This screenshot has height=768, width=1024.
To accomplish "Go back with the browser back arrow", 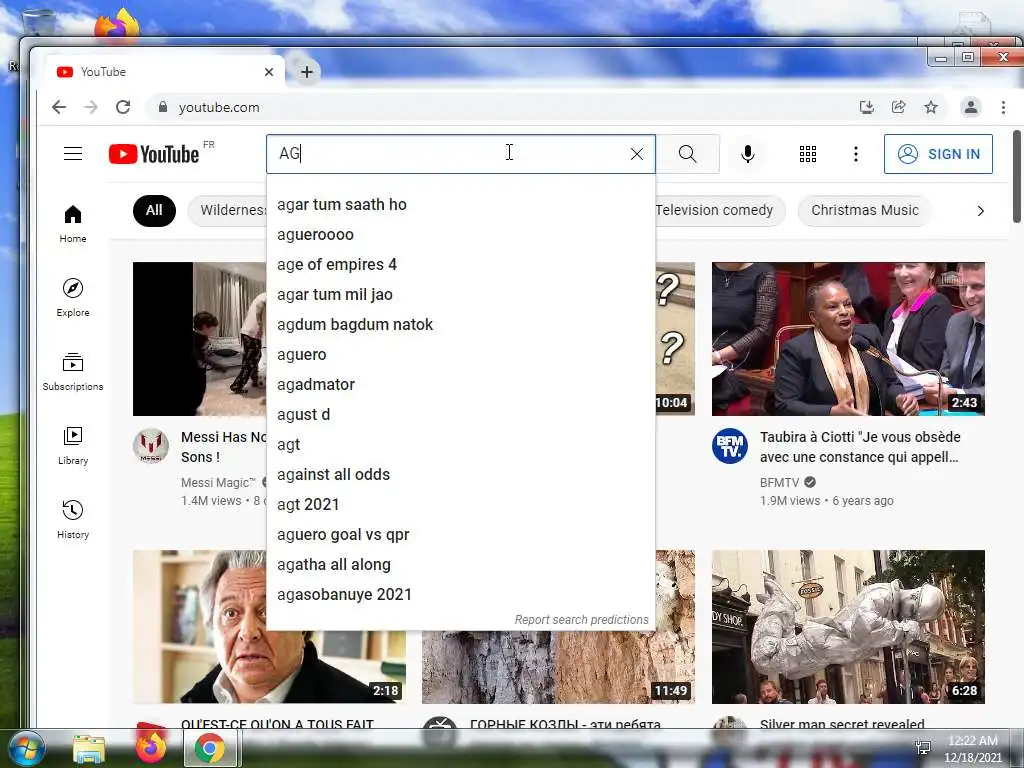I will [x=59, y=107].
